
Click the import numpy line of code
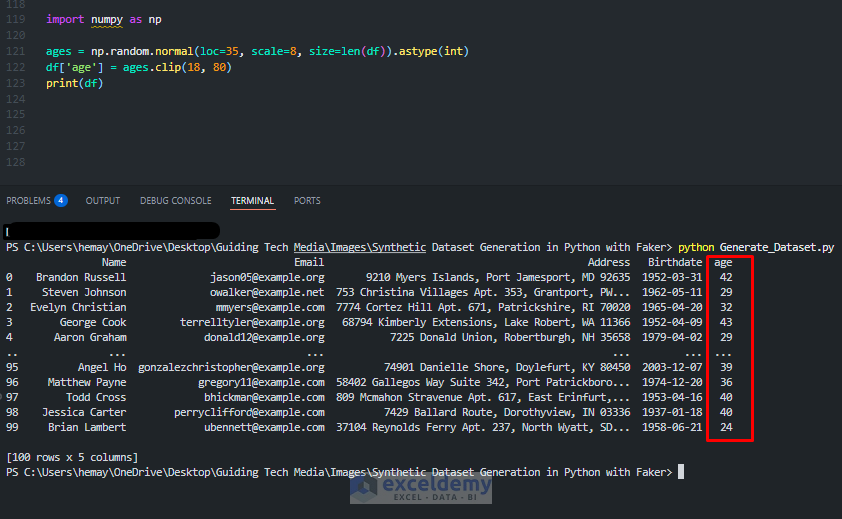(x=104, y=19)
